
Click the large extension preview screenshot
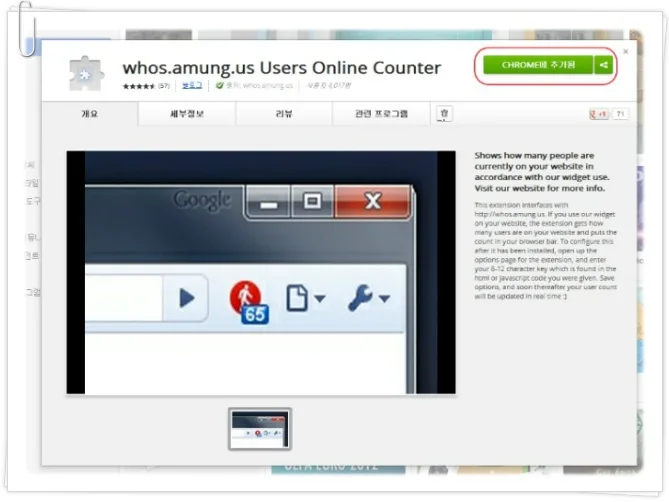(x=261, y=272)
